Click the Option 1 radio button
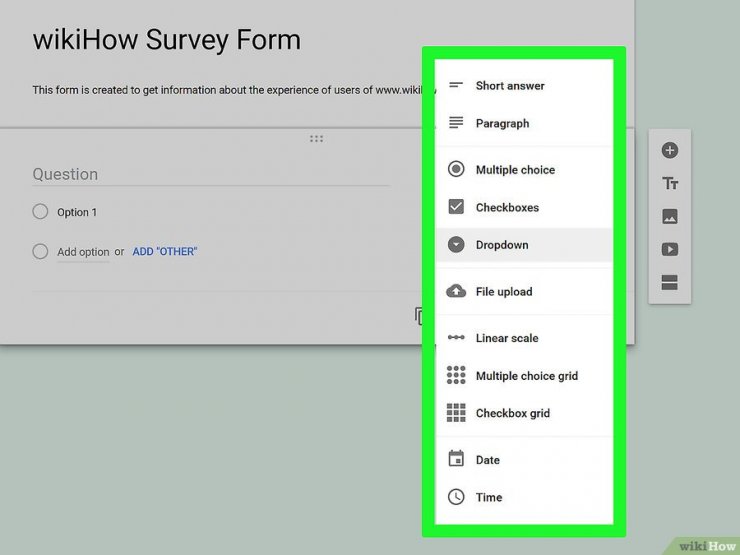The image size is (740, 555). [x=40, y=211]
